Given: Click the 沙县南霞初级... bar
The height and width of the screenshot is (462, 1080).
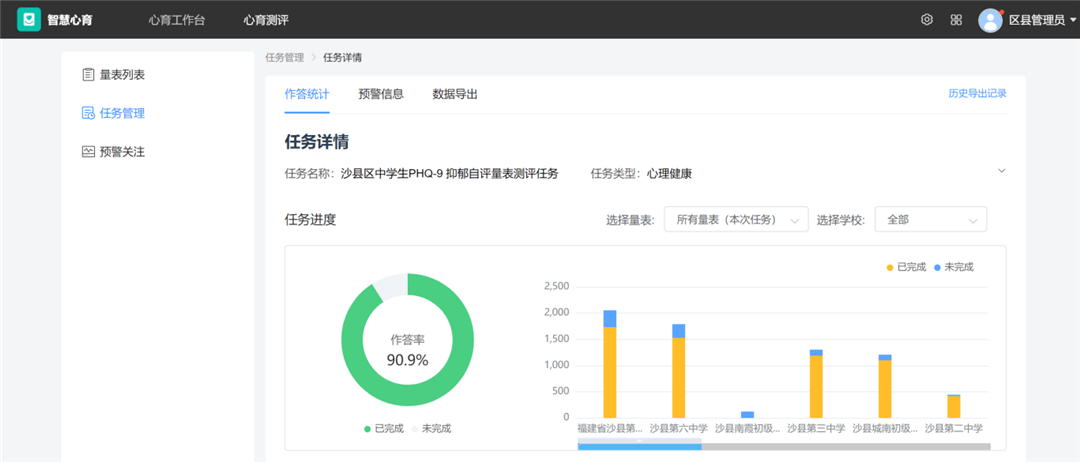Looking at the screenshot, I should [747, 414].
